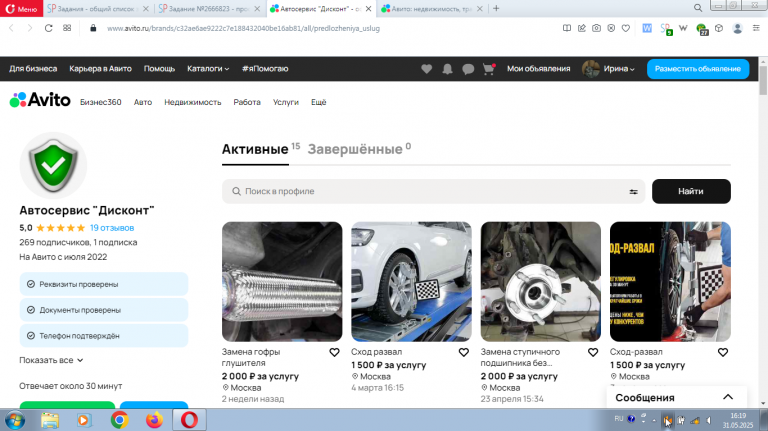This screenshot has width=768, height=431.
Task: Open Для бизнеса link
Action: point(33,69)
